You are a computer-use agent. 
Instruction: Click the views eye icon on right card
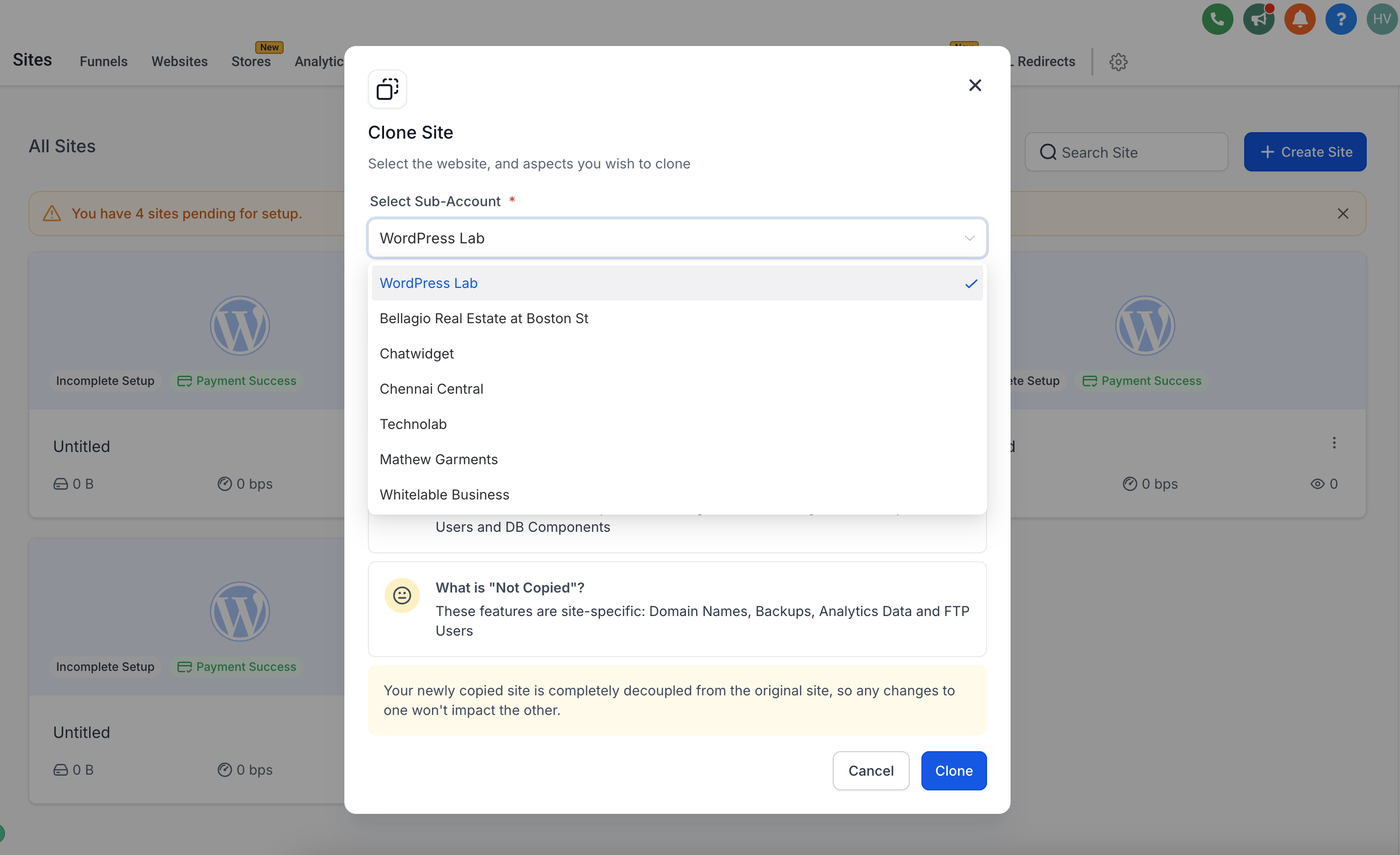(x=1318, y=484)
